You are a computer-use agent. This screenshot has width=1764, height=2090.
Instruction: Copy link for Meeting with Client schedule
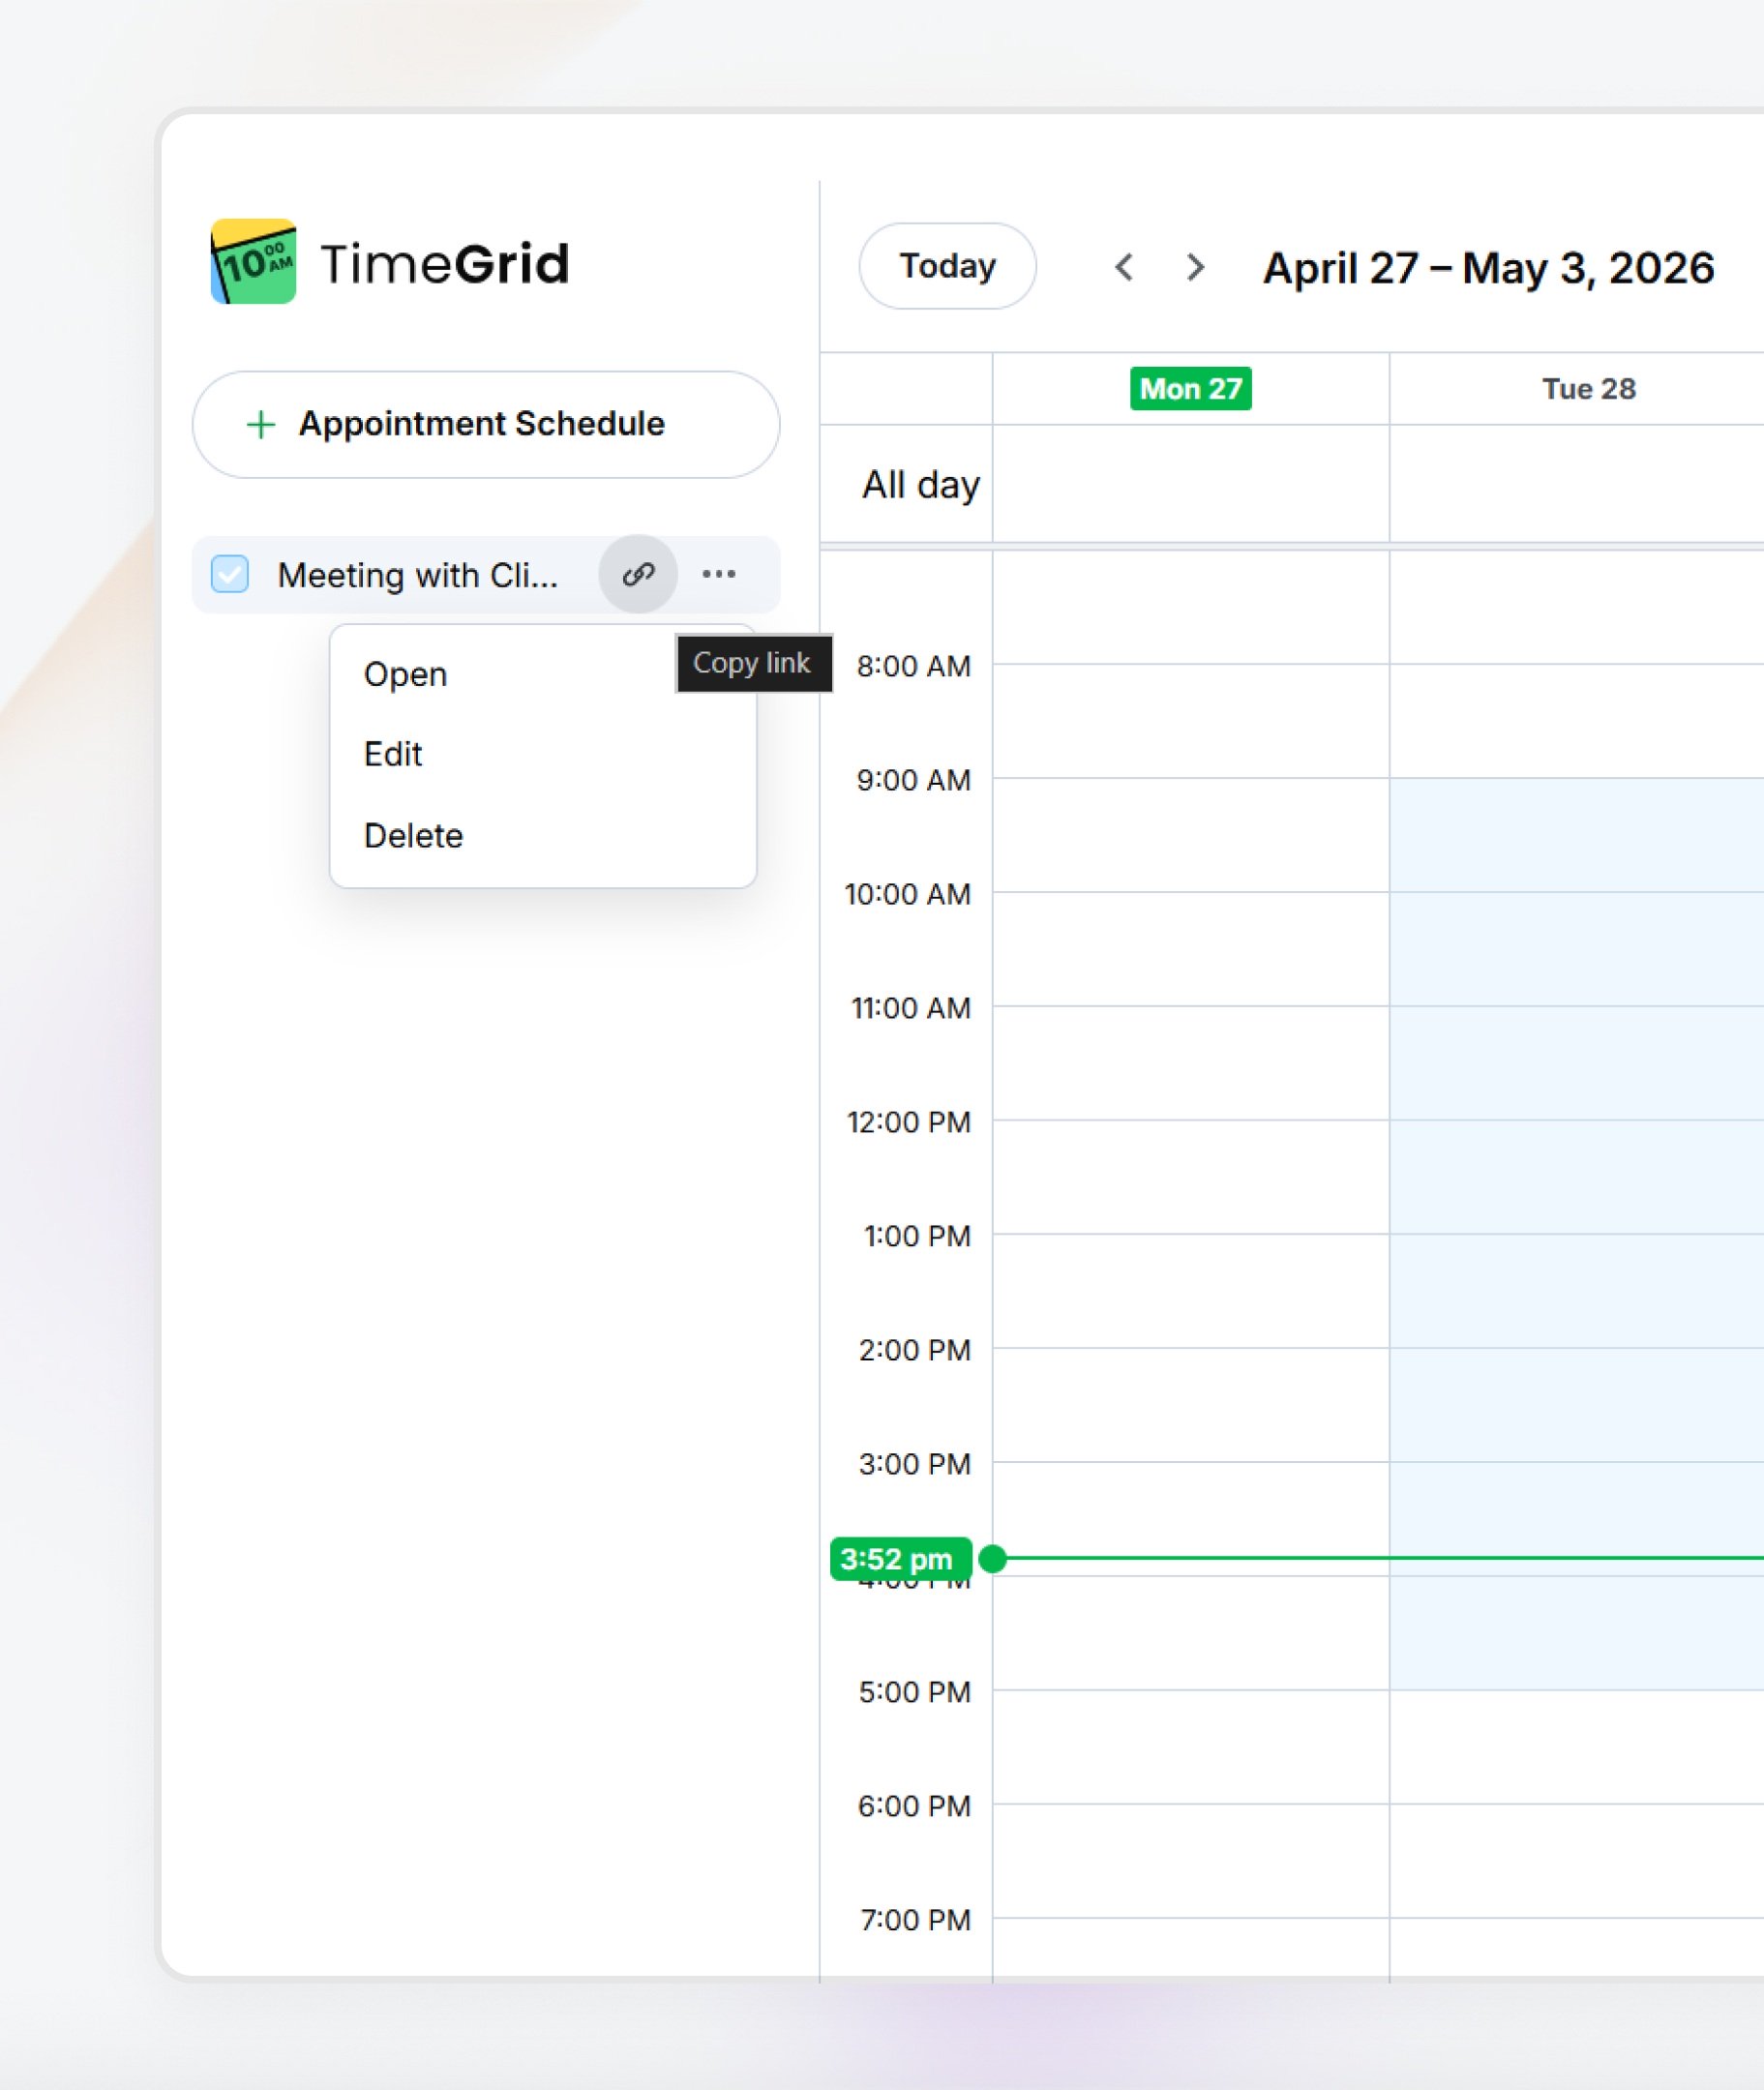pos(638,574)
